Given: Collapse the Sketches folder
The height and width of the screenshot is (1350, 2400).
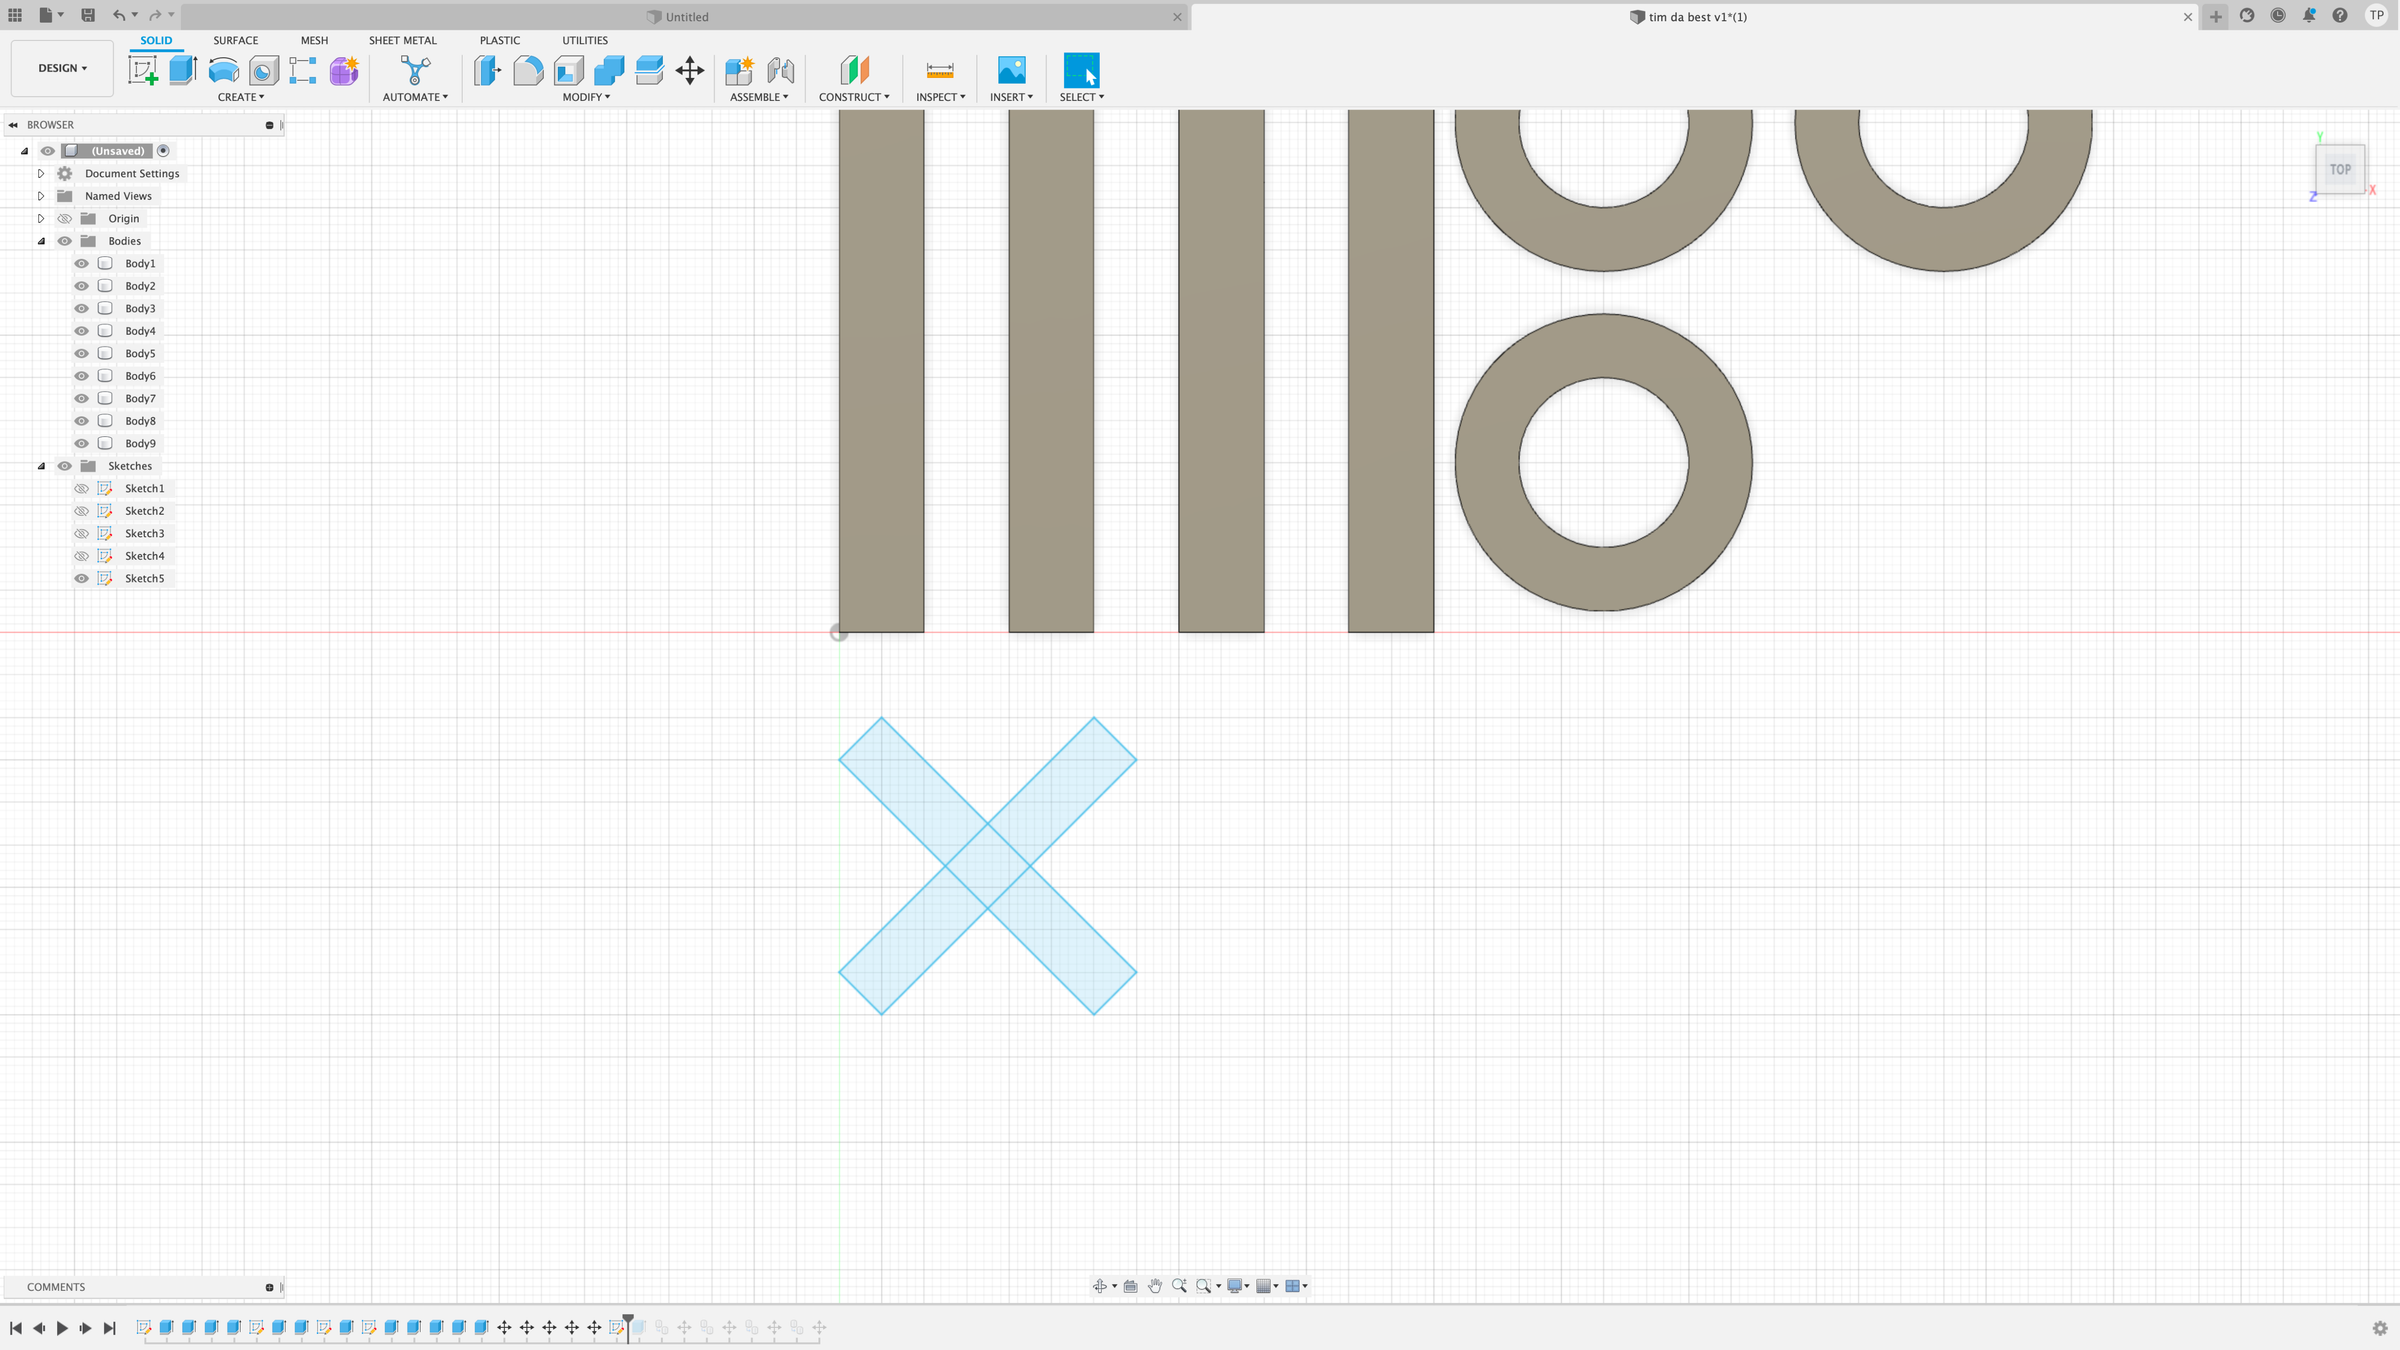Looking at the screenshot, I should [41, 466].
